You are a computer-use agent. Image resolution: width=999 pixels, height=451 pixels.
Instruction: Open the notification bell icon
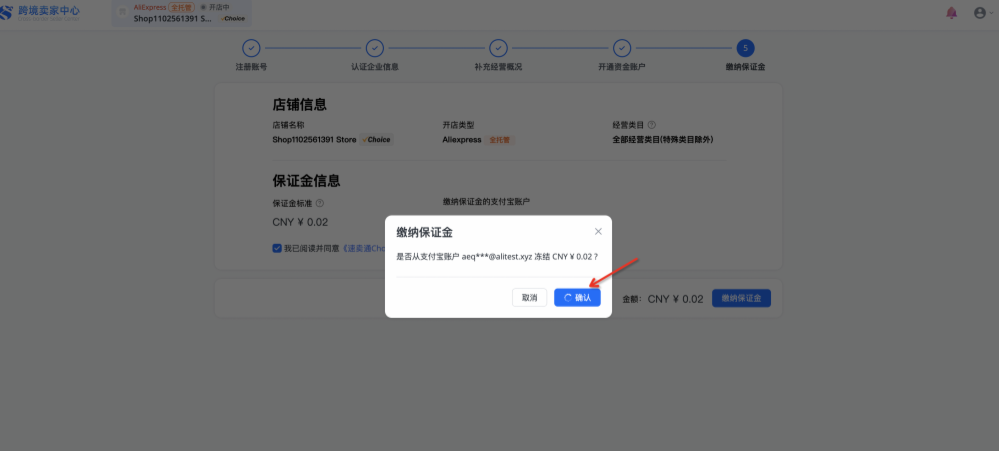(x=951, y=13)
